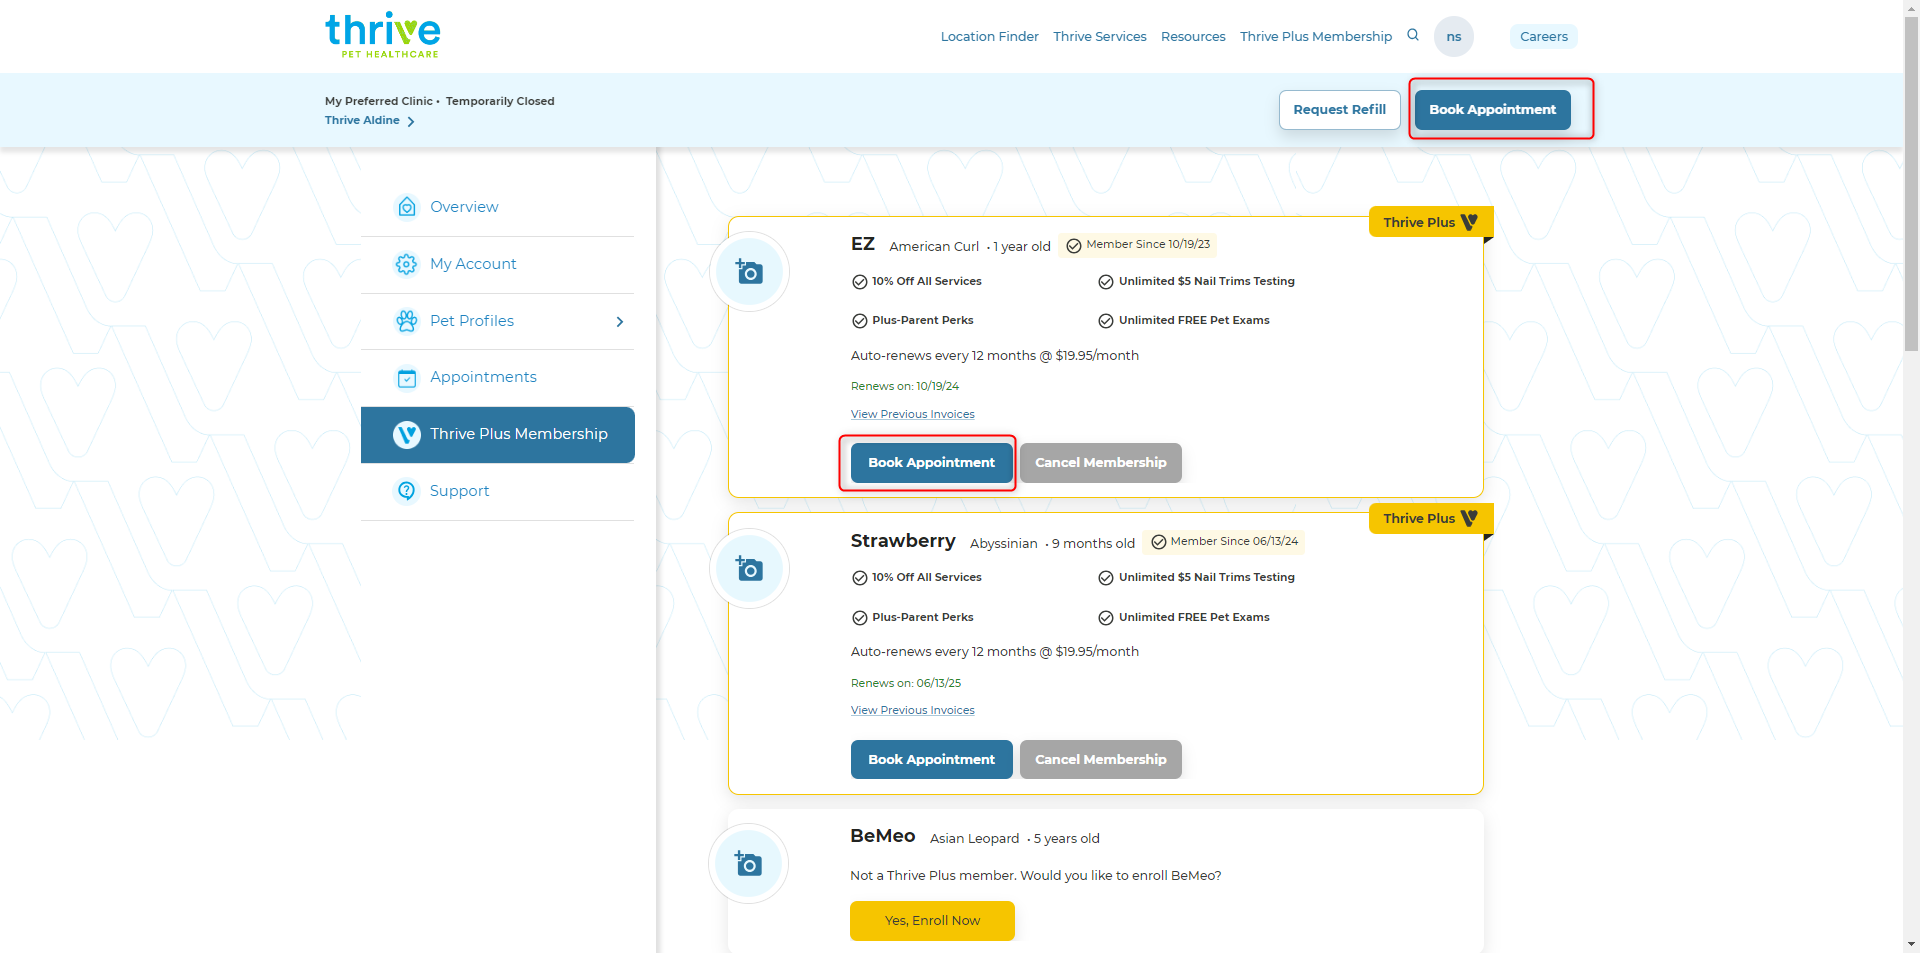Click 'Member Since 10/19/23' label
The width and height of the screenshot is (1920, 953).
click(1148, 244)
